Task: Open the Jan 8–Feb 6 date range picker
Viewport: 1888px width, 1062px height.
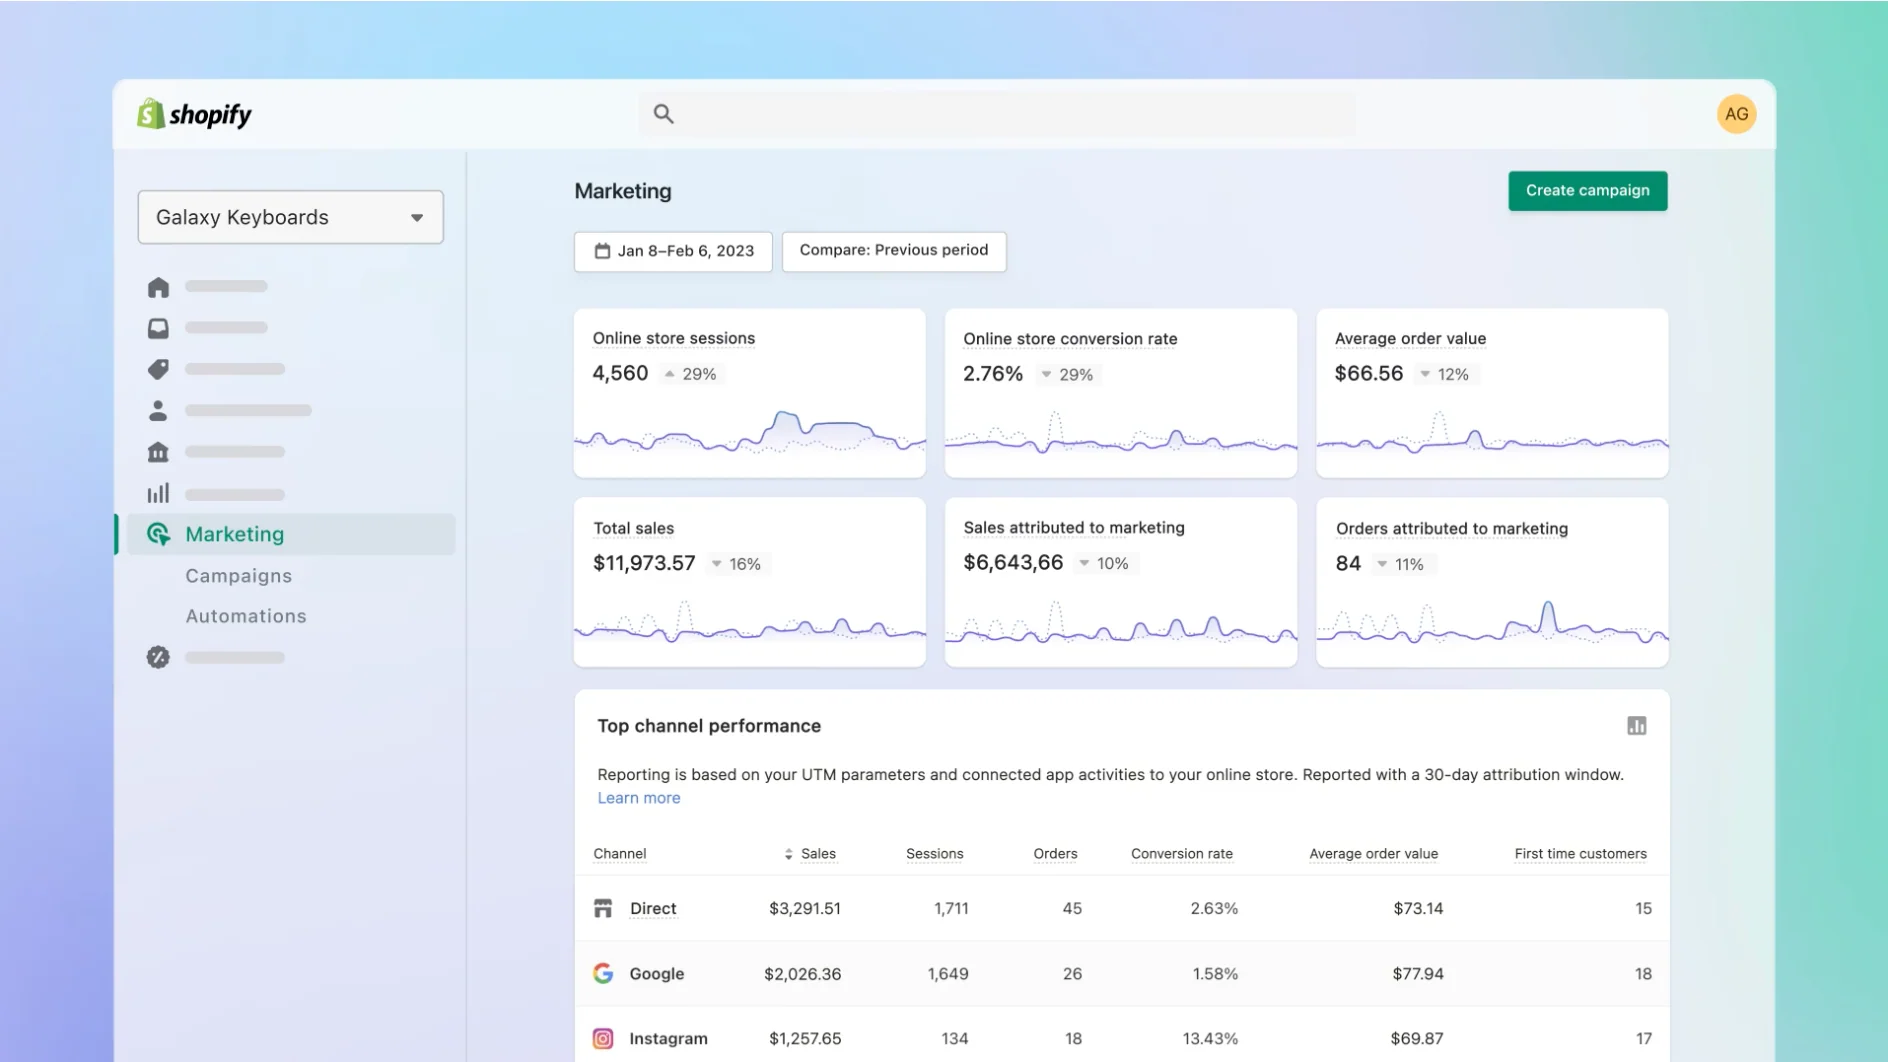Action: point(672,251)
